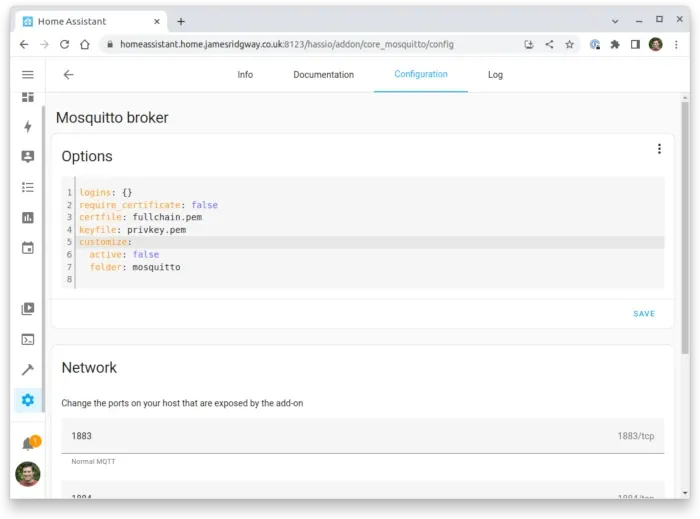
Task: Open the Map person sidebar icon
Action: pos(28,157)
